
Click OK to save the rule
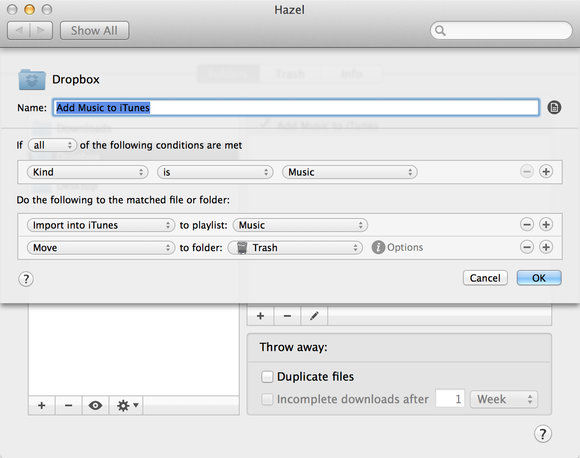coord(539,278)
